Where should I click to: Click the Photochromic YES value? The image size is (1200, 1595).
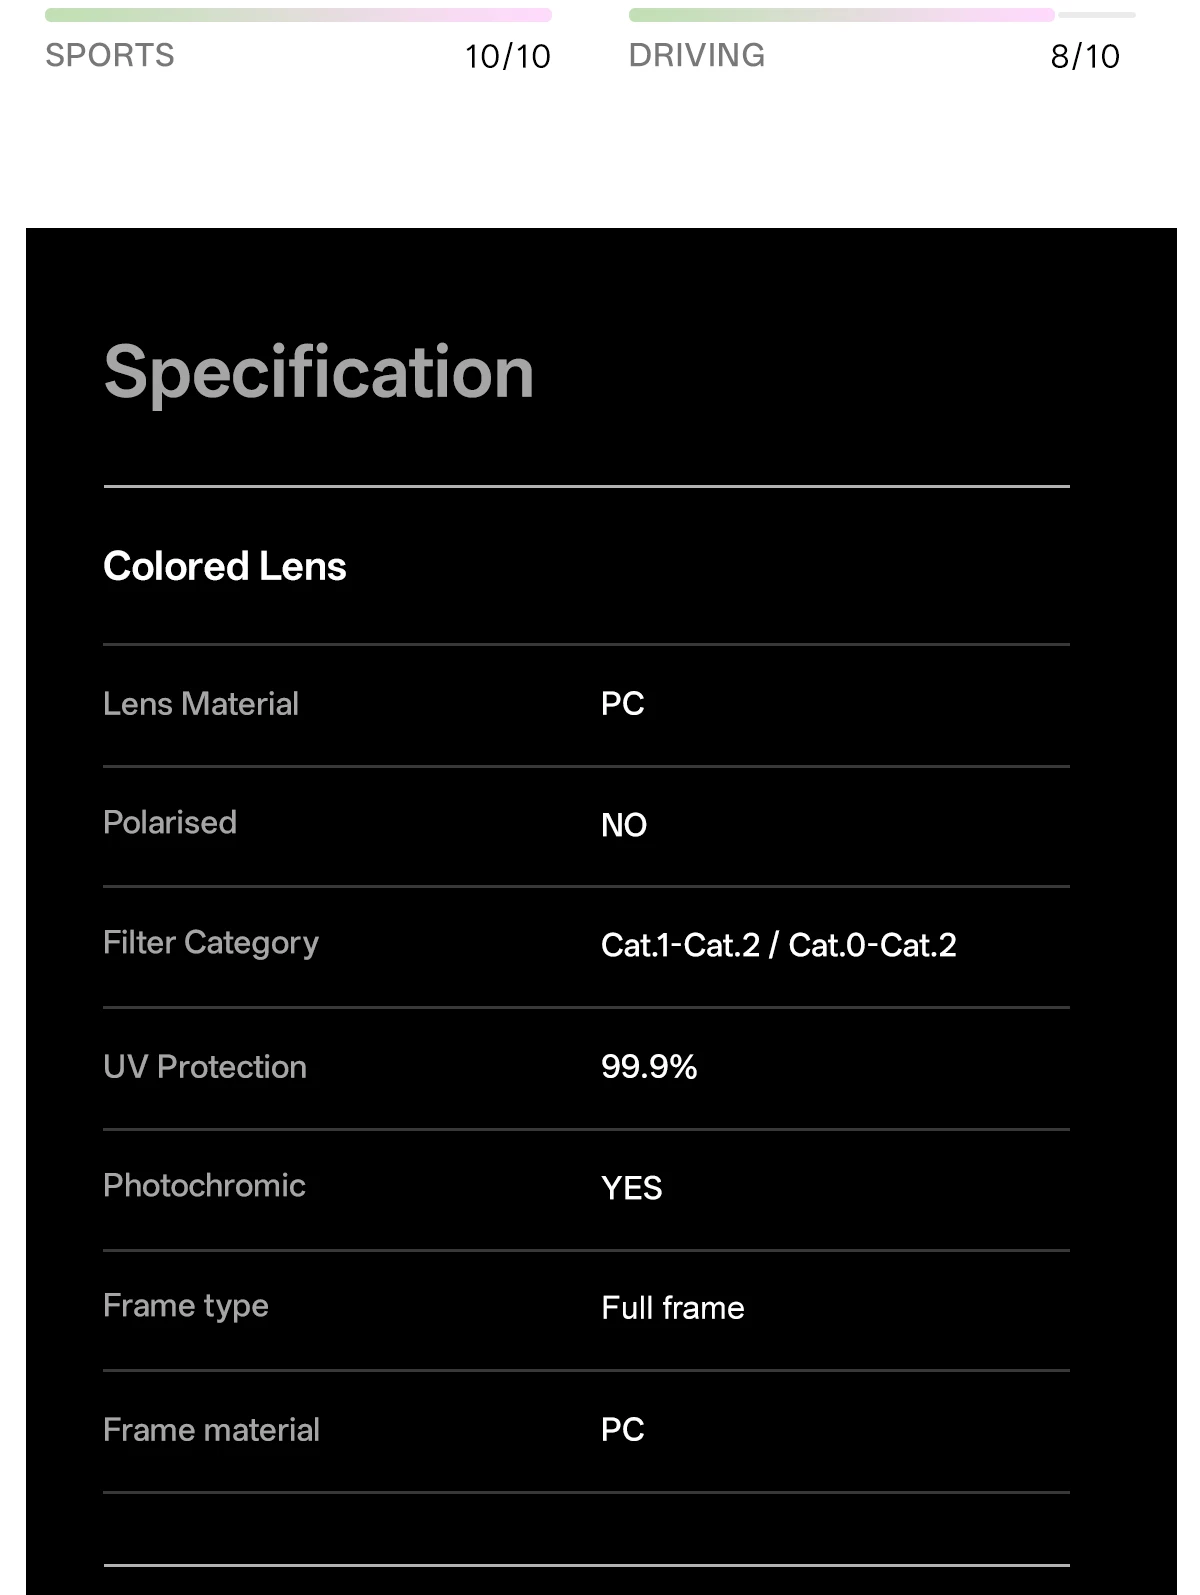(631, 1188)
